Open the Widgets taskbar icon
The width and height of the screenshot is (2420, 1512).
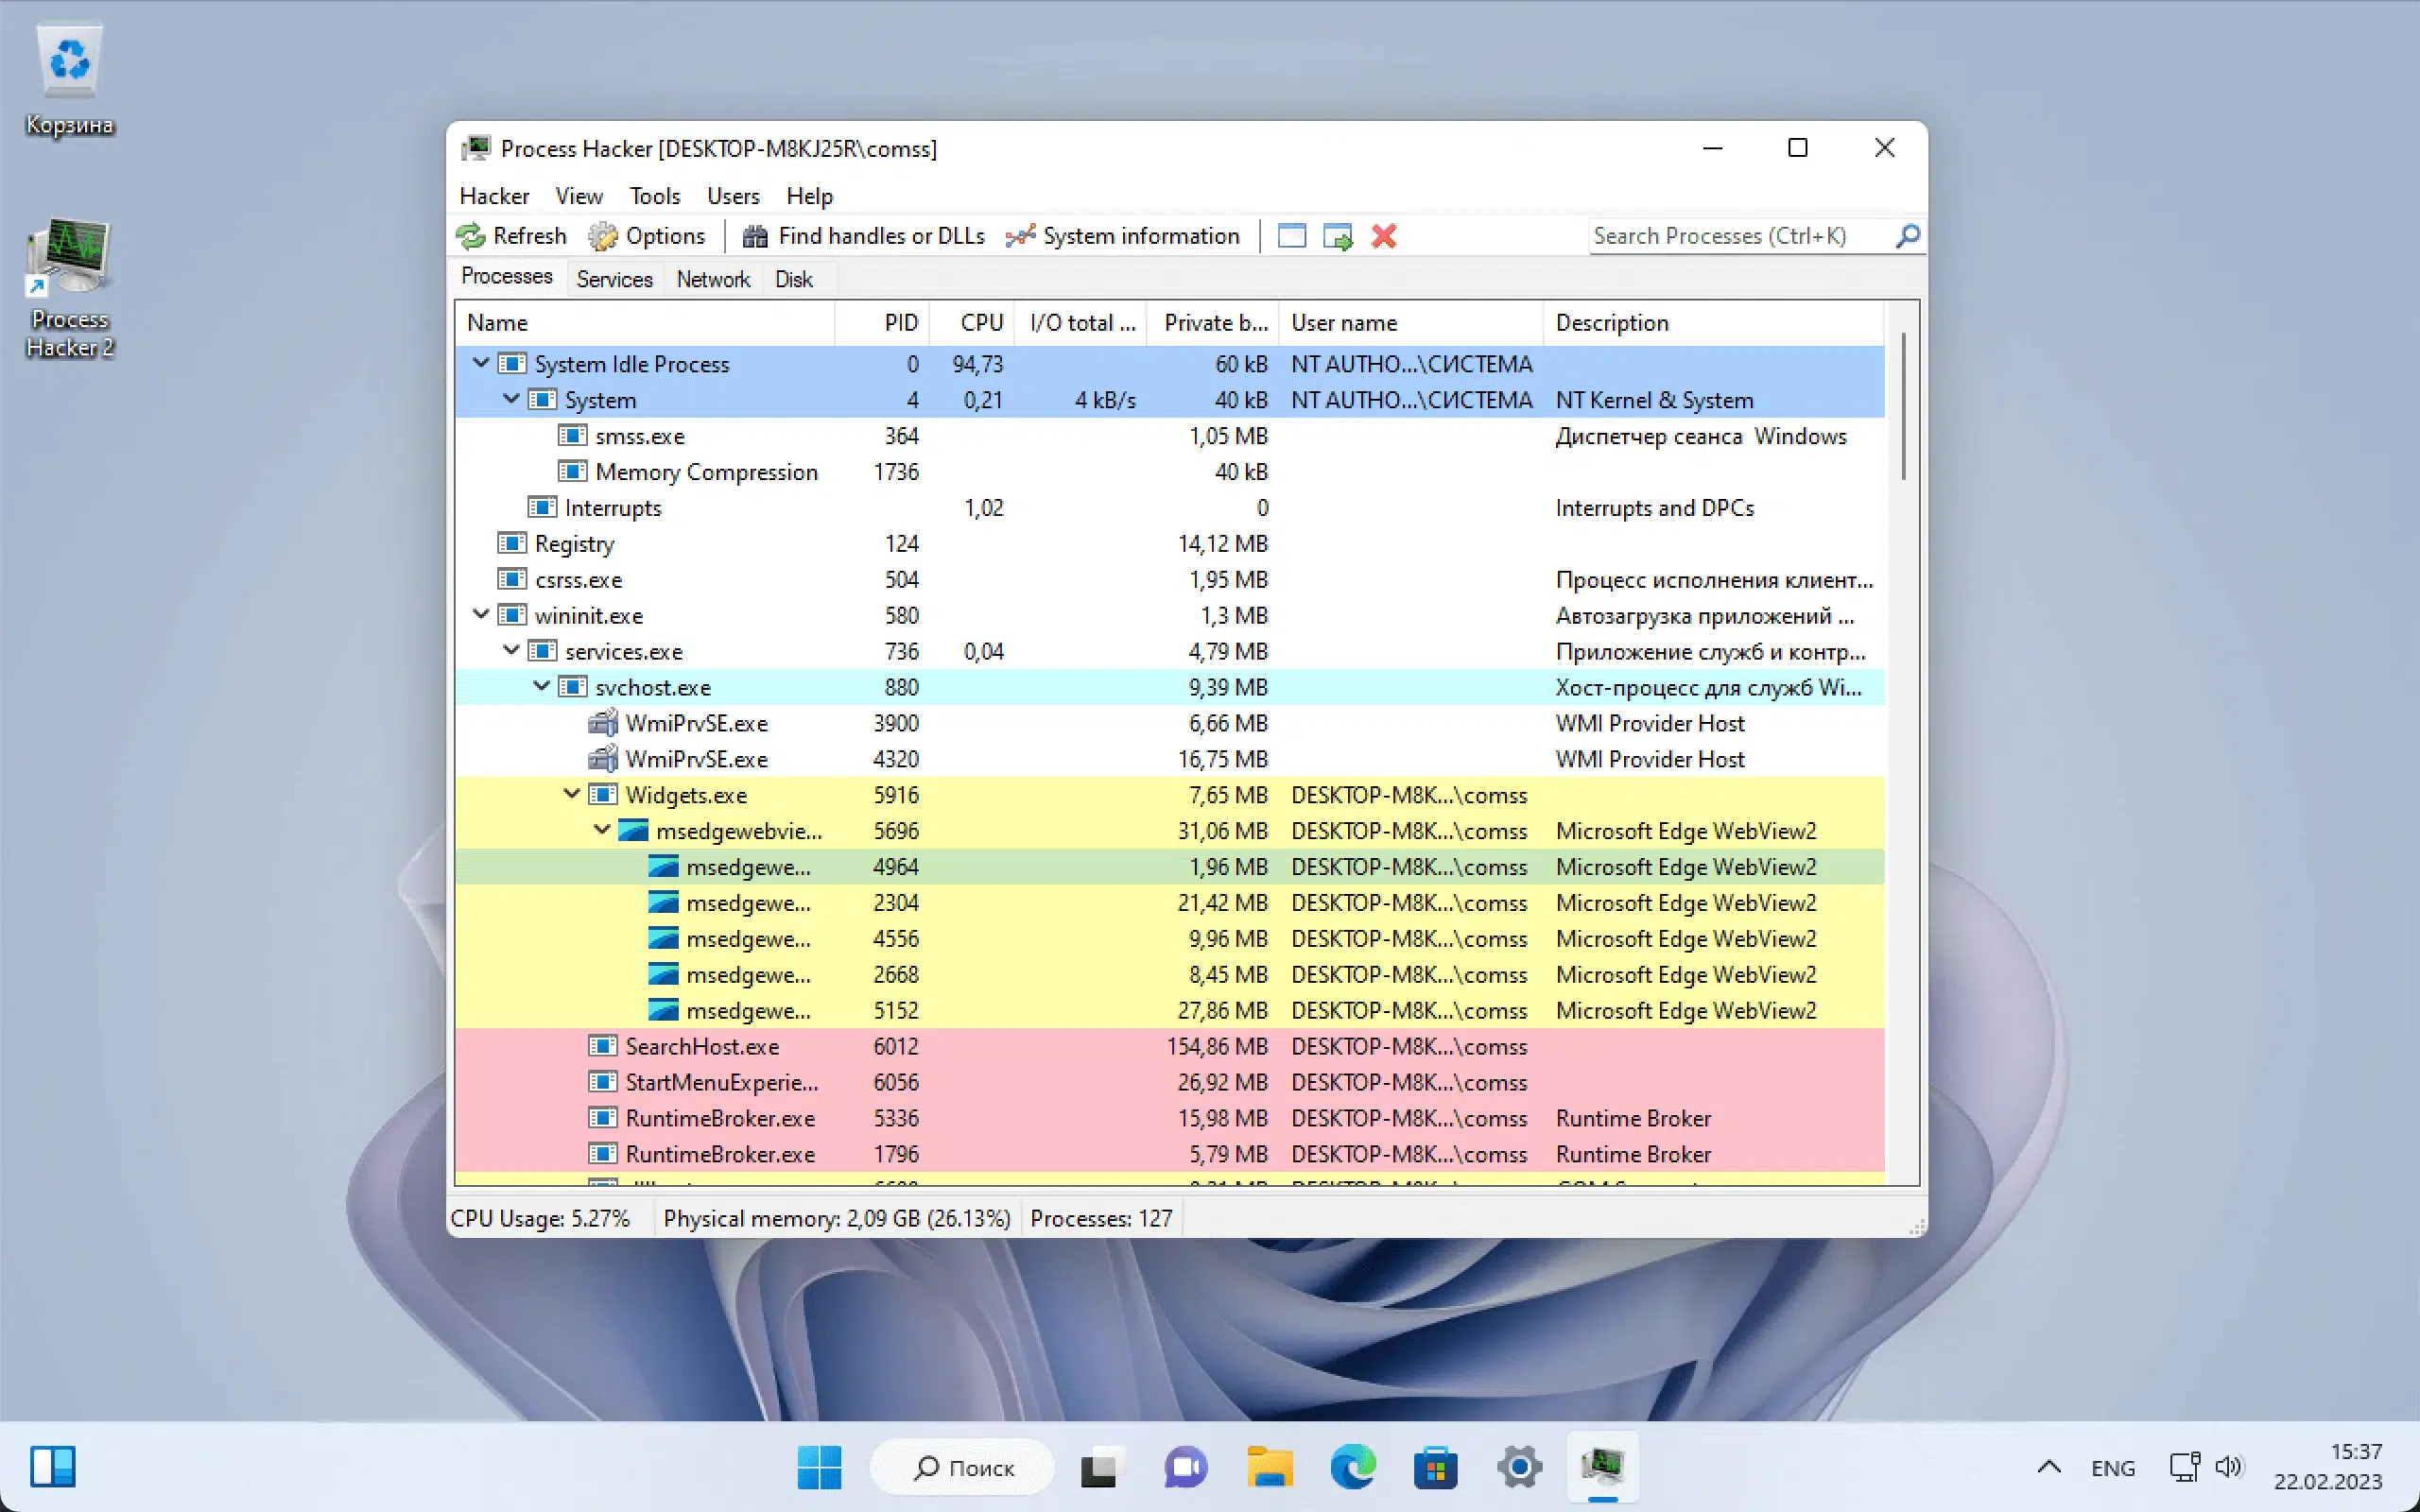coord(53,1467)
